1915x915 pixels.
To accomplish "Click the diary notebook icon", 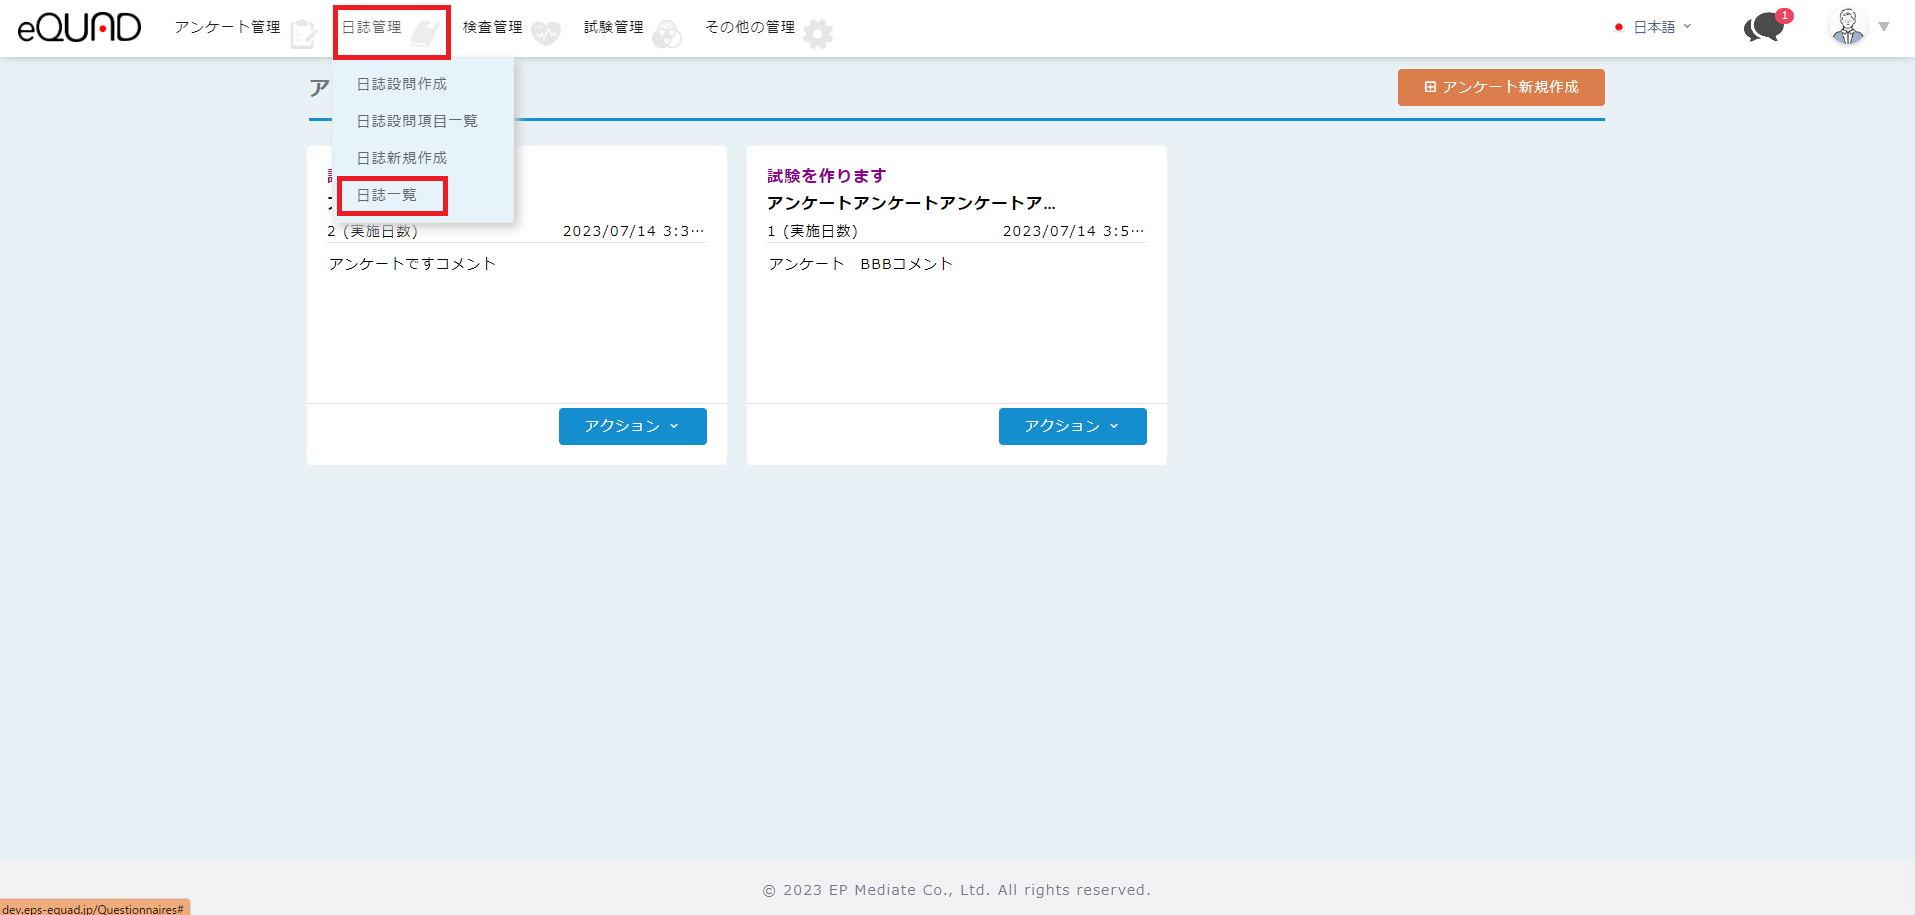I will click(425, 34).
